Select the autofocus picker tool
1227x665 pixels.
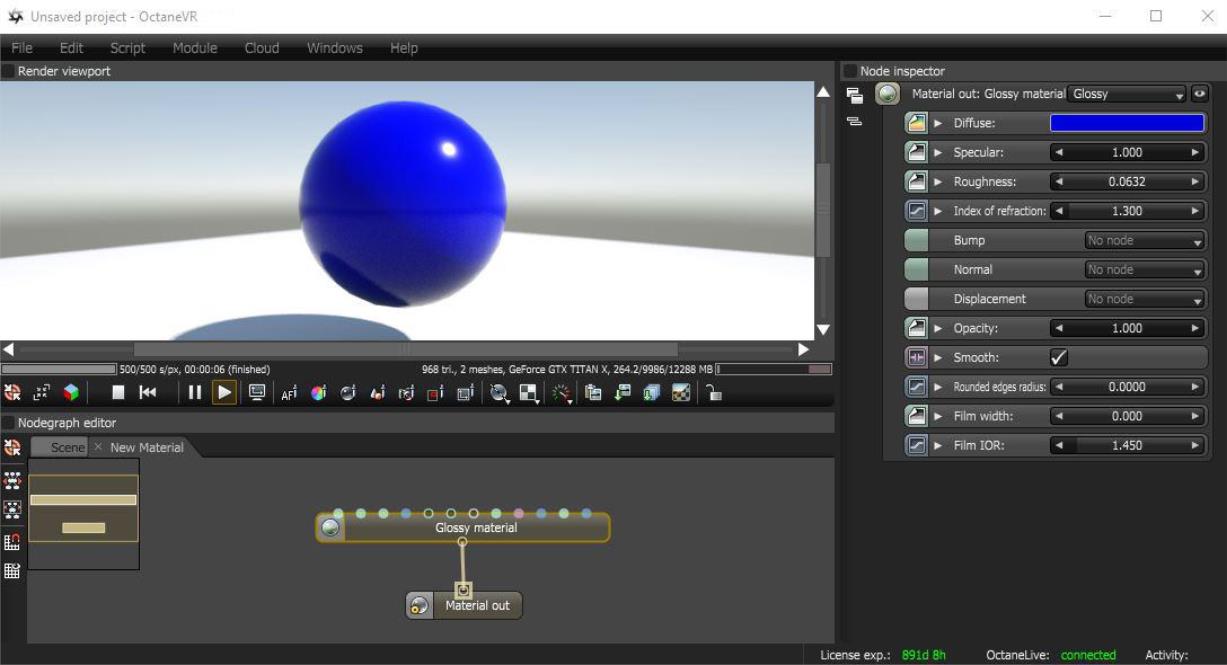pos(289,392)
